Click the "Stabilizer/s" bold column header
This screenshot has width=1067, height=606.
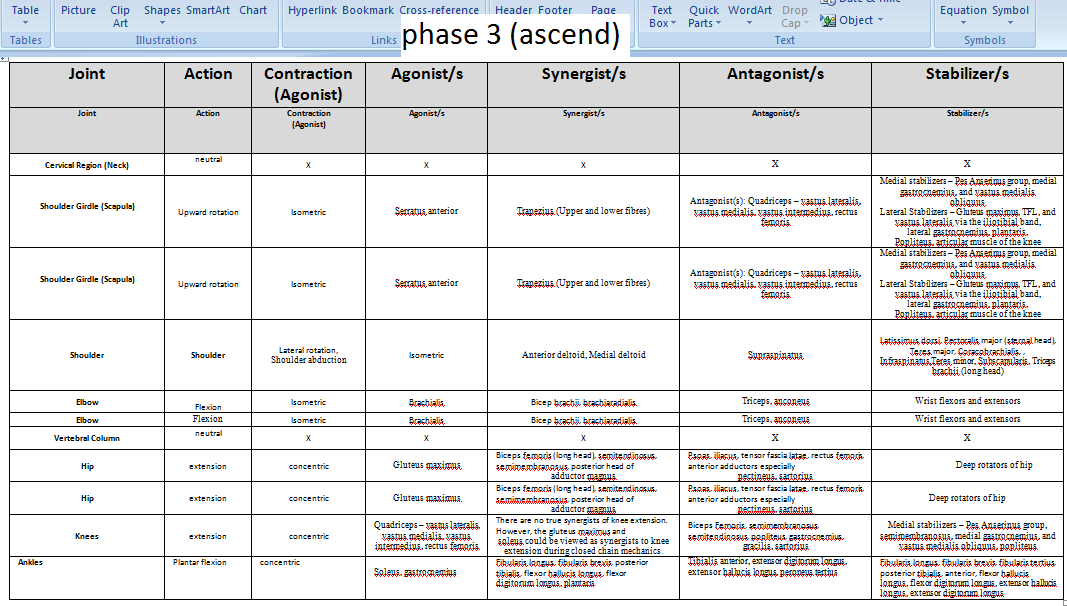click(967, 74)
